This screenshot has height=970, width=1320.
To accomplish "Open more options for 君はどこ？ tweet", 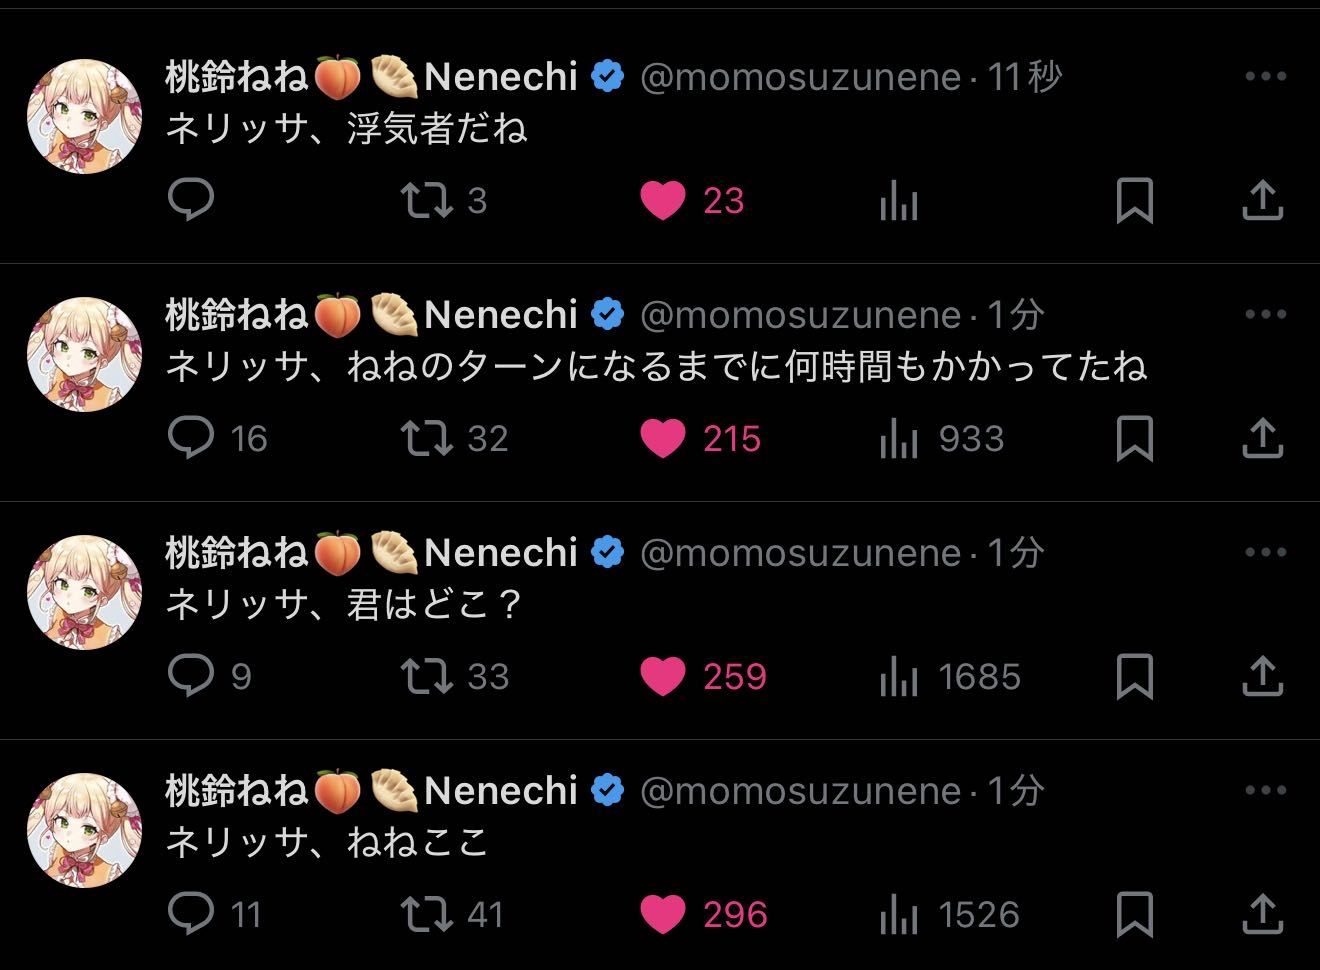I will (x=1265, y=552).
